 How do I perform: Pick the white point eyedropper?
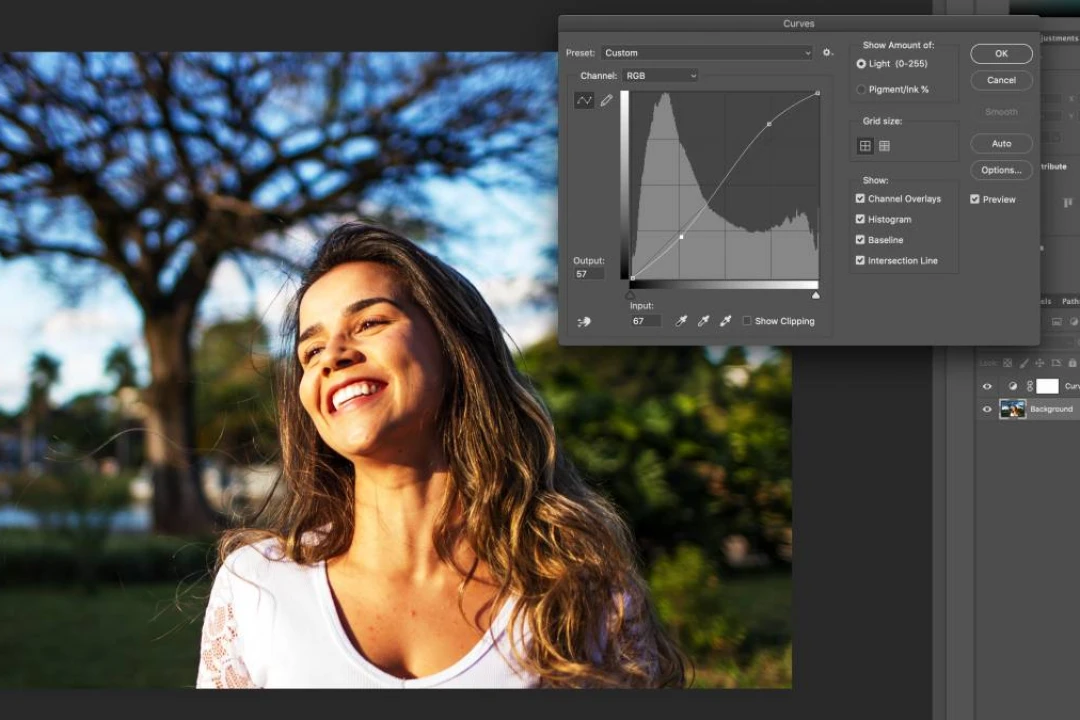coord(725,321)
